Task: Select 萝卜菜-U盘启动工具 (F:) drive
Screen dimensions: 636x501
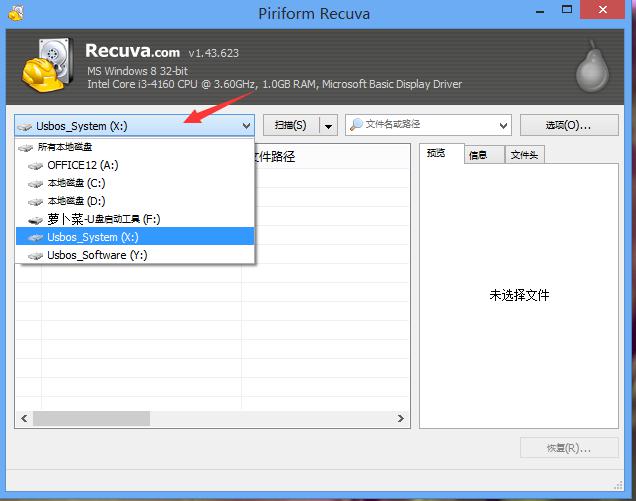Action: click(x=135, y=219)
